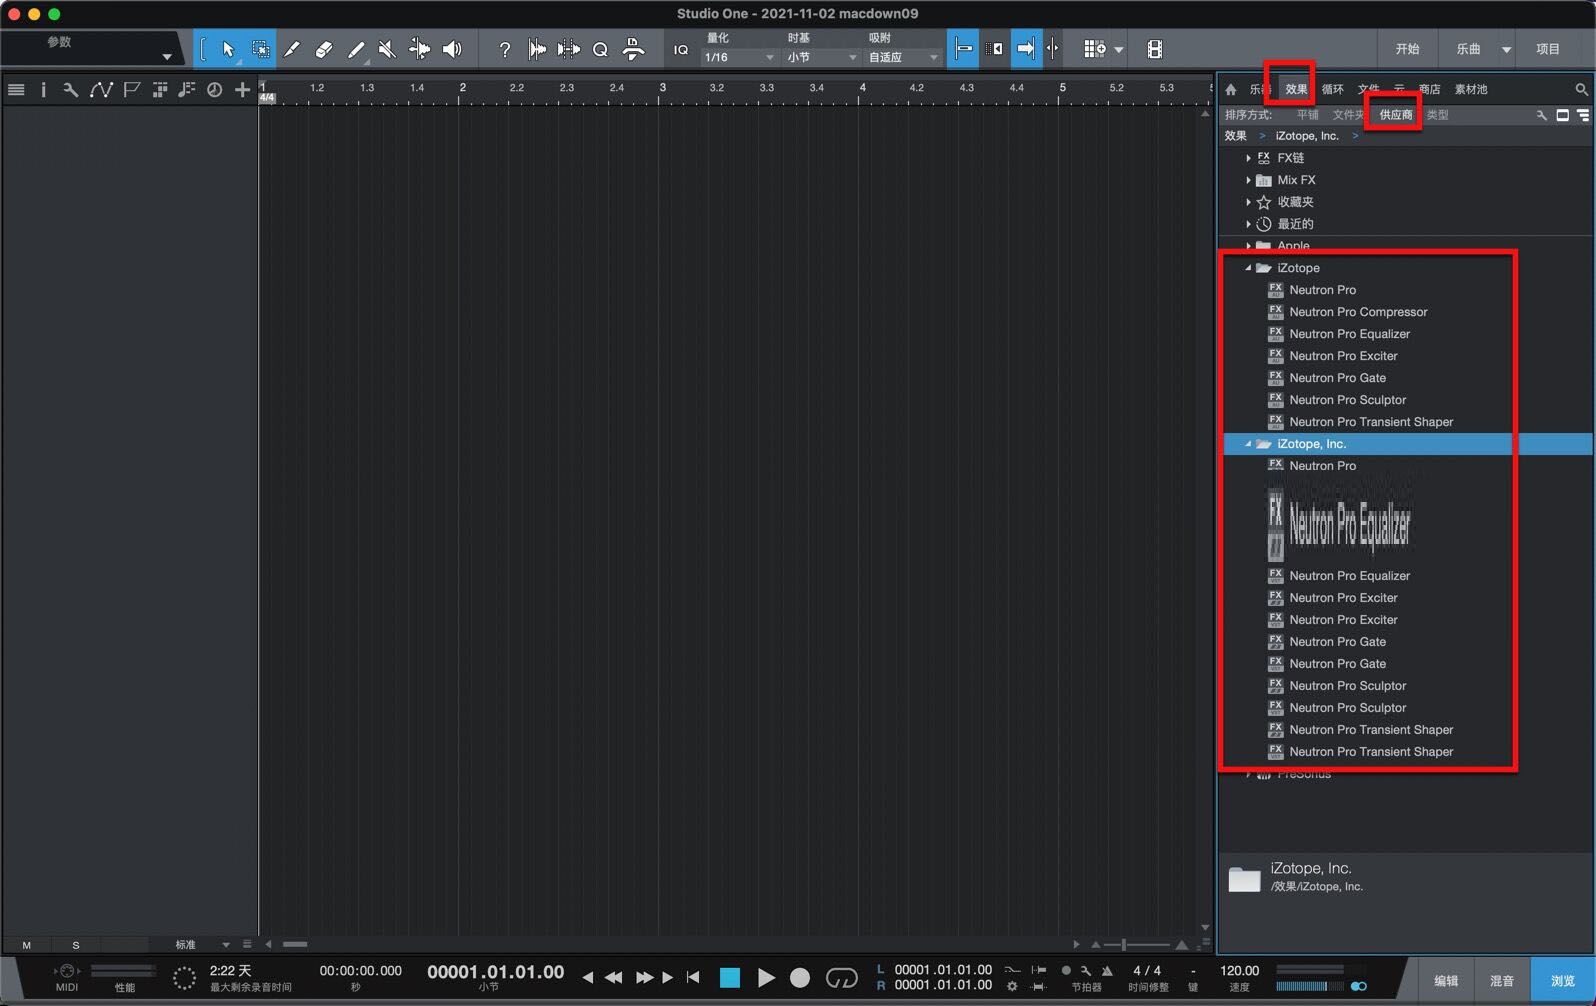The image size is (1596, 1006).
Task: Open the quantize 1/16 dropdown
Action: click(739, 58)
